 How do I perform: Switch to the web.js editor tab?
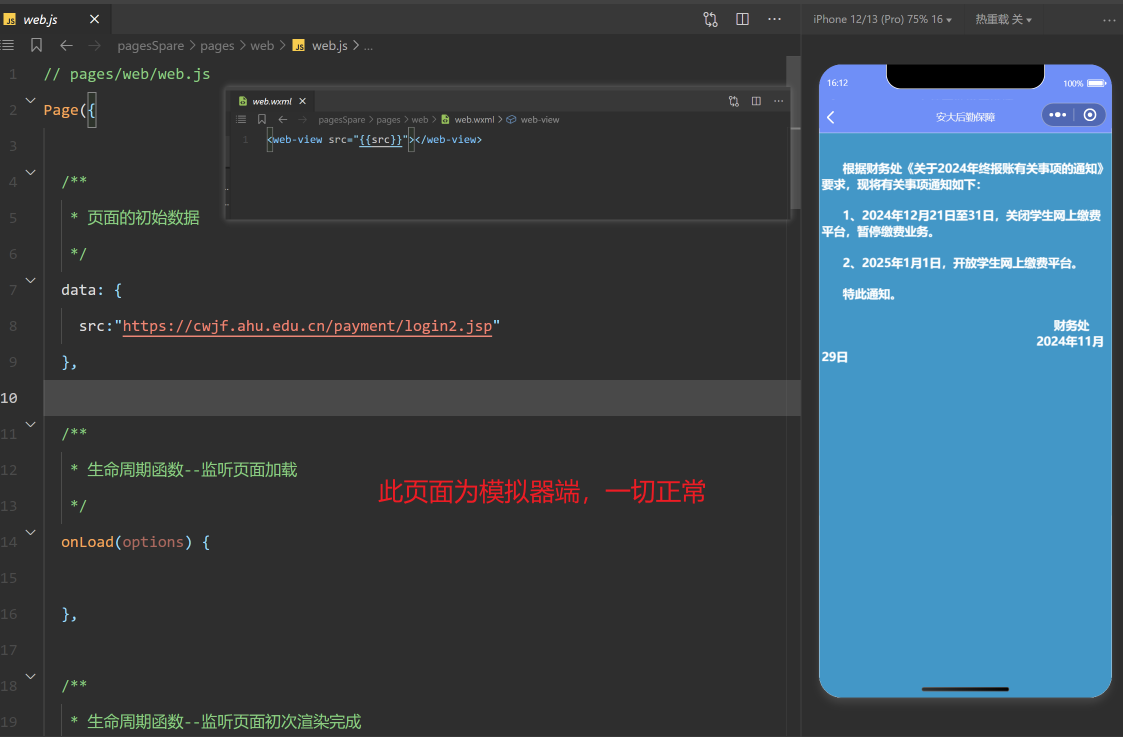40,19
